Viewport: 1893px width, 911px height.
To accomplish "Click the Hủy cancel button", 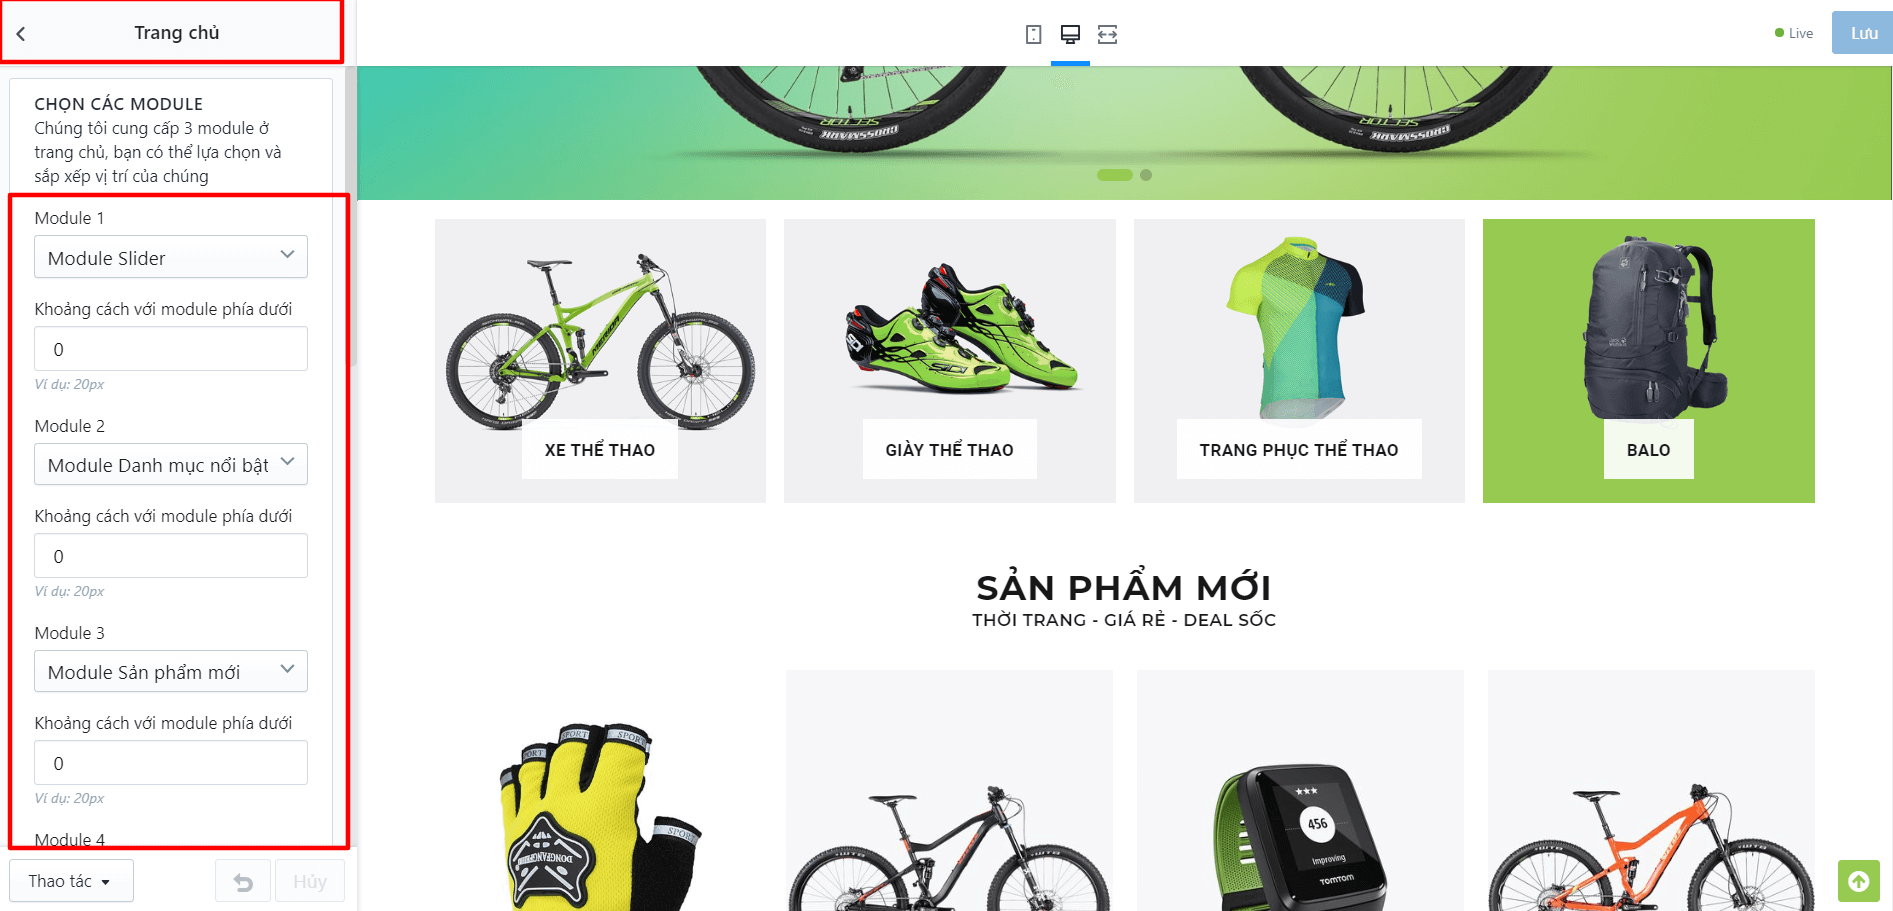I will point(310,881).
